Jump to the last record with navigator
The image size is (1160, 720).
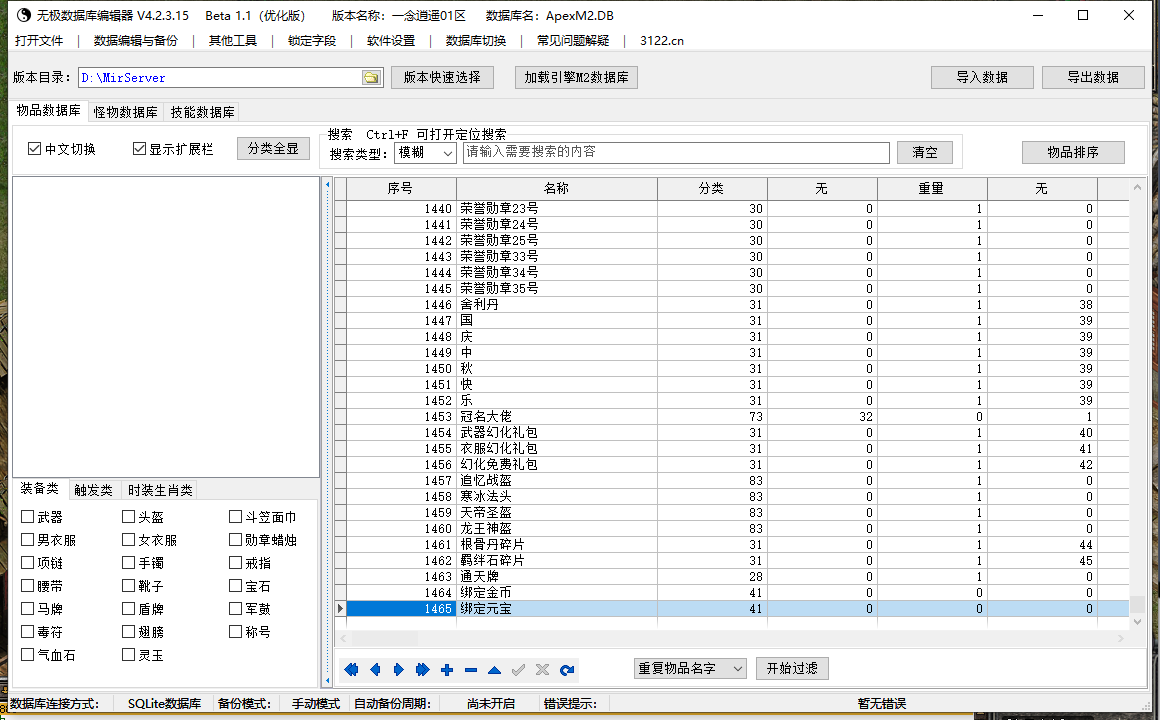click(422, 670)
